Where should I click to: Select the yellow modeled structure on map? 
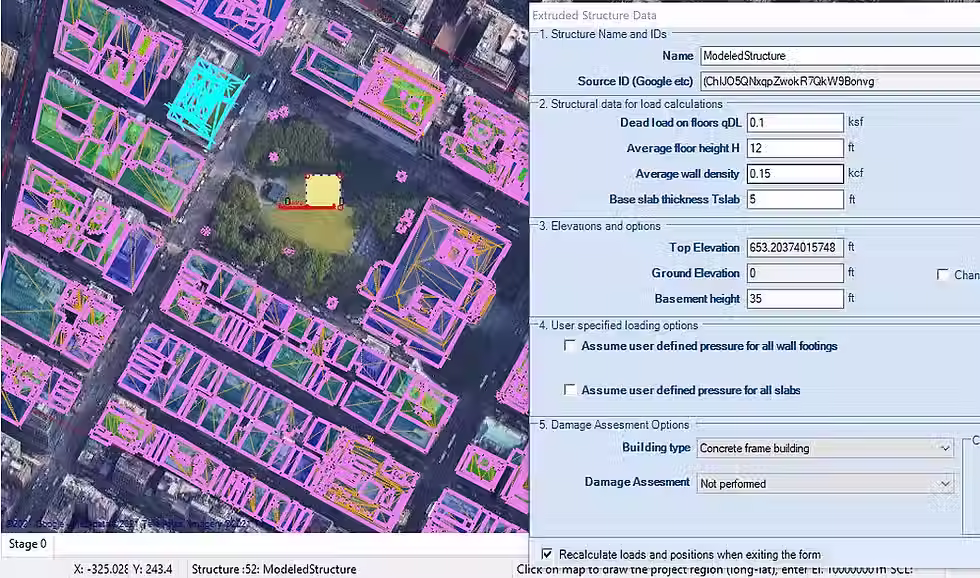pyautogui.click(x=323, y=191)
